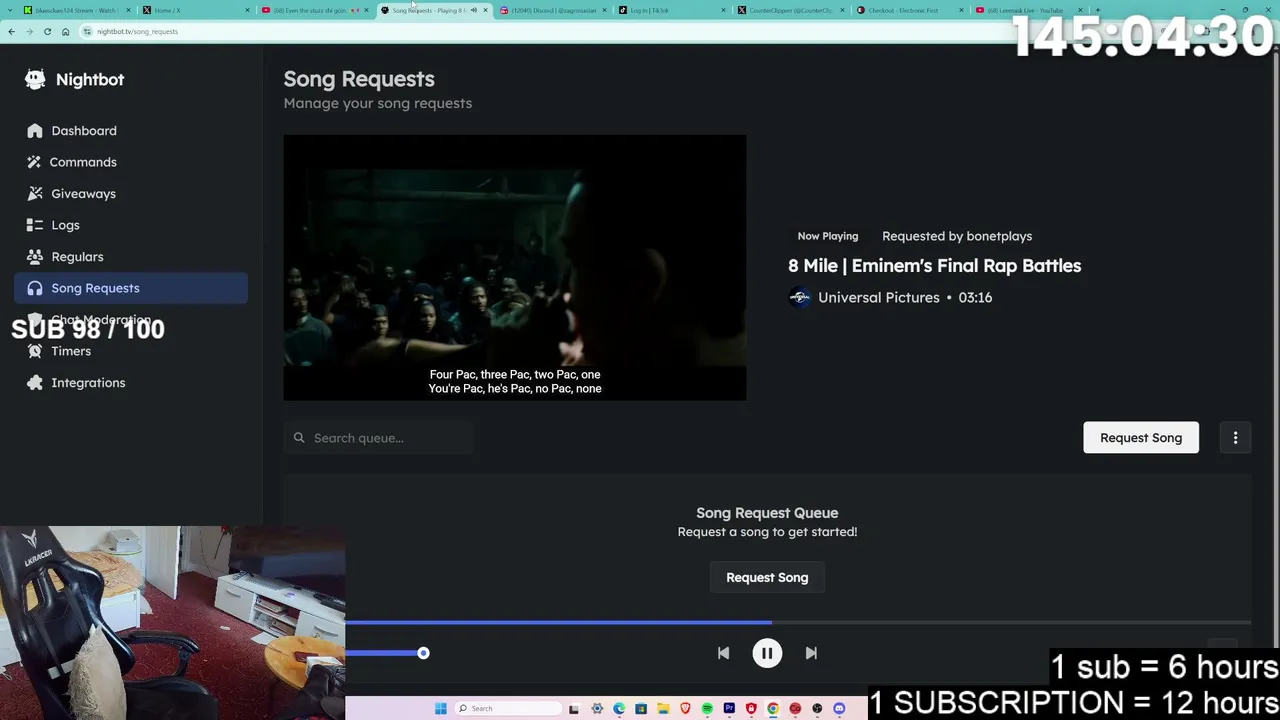The height and width of the screenshot is (720, 1280).
Task: Click the Giveaways party popper icon
Action: click(x=35, y=193)
